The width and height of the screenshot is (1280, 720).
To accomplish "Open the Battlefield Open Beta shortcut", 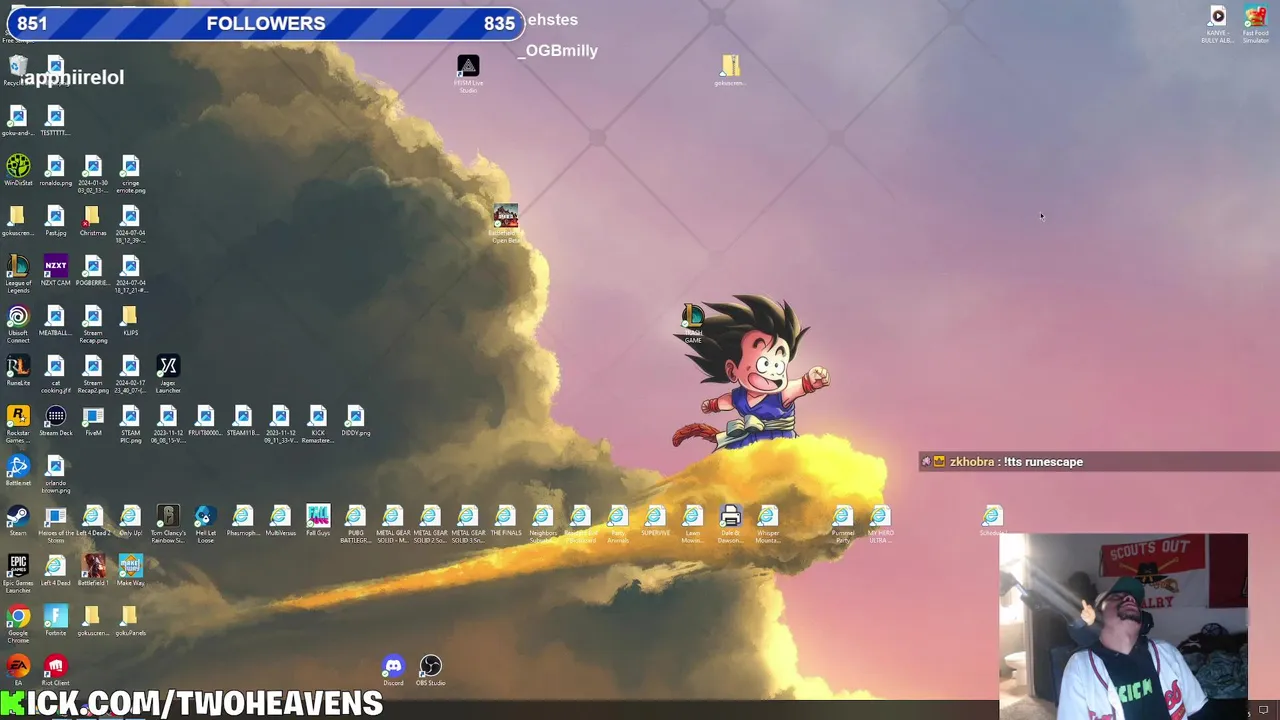I will [x=506, y=224].
